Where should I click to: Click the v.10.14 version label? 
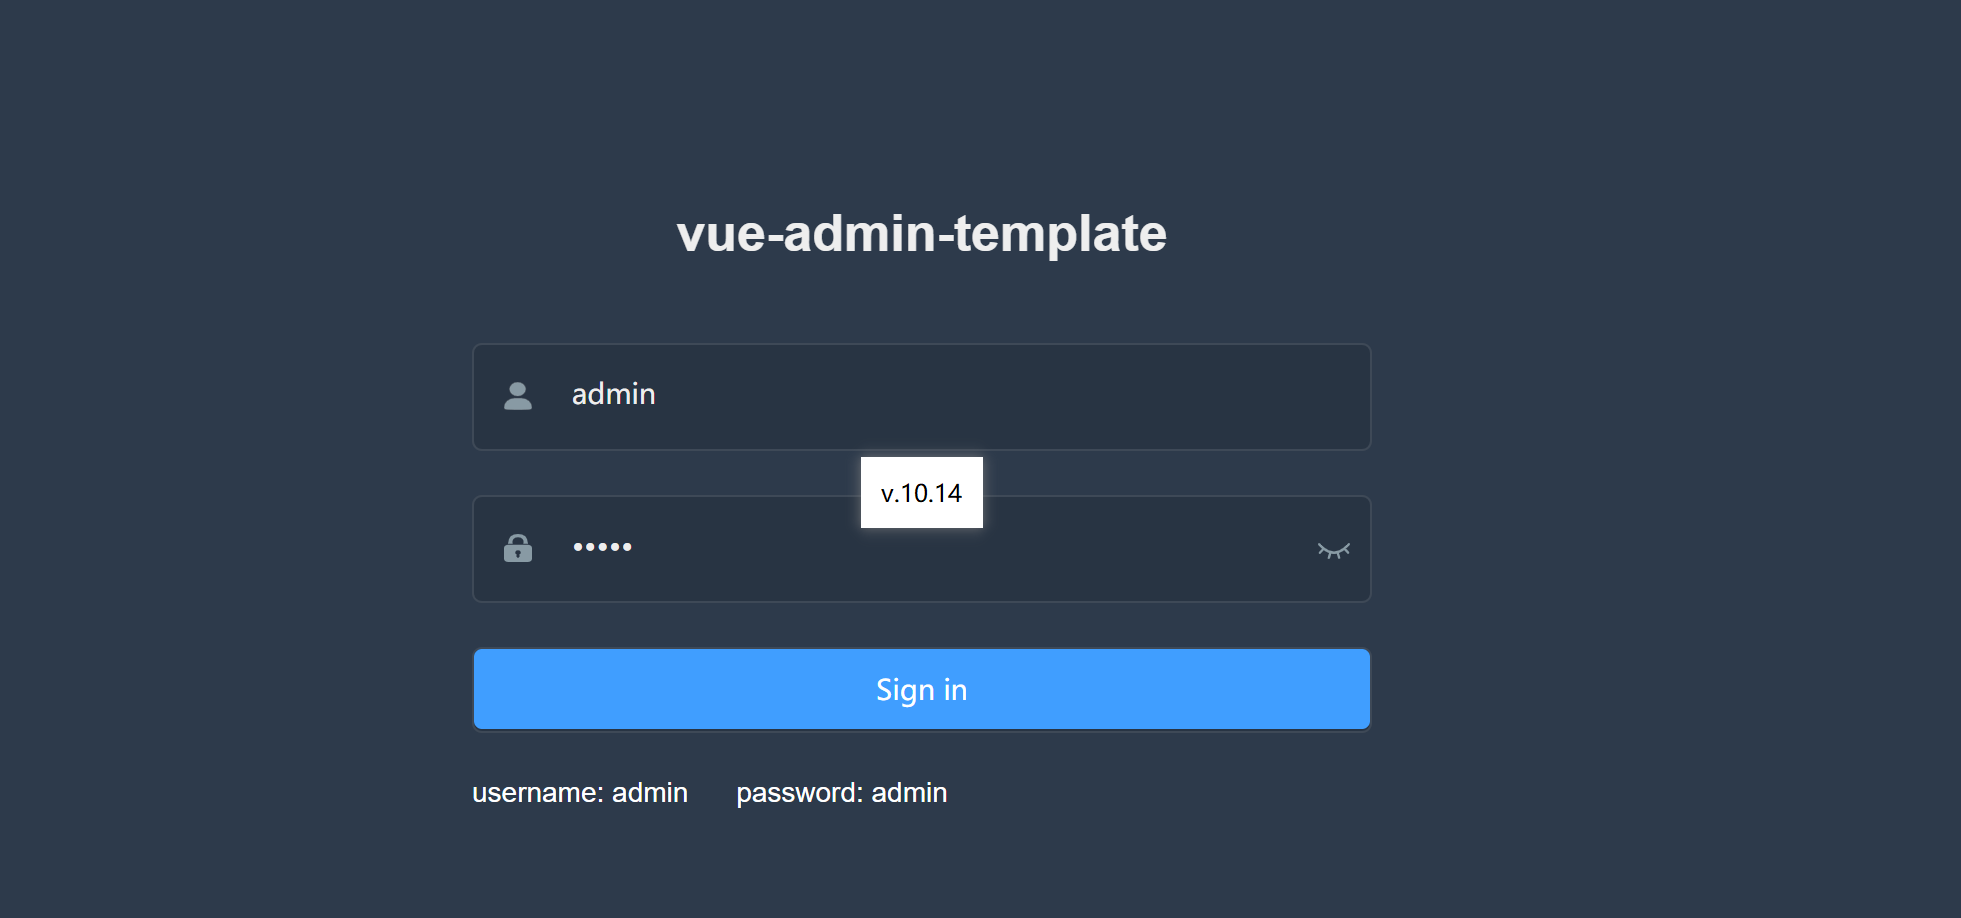[x=921, y=492]
